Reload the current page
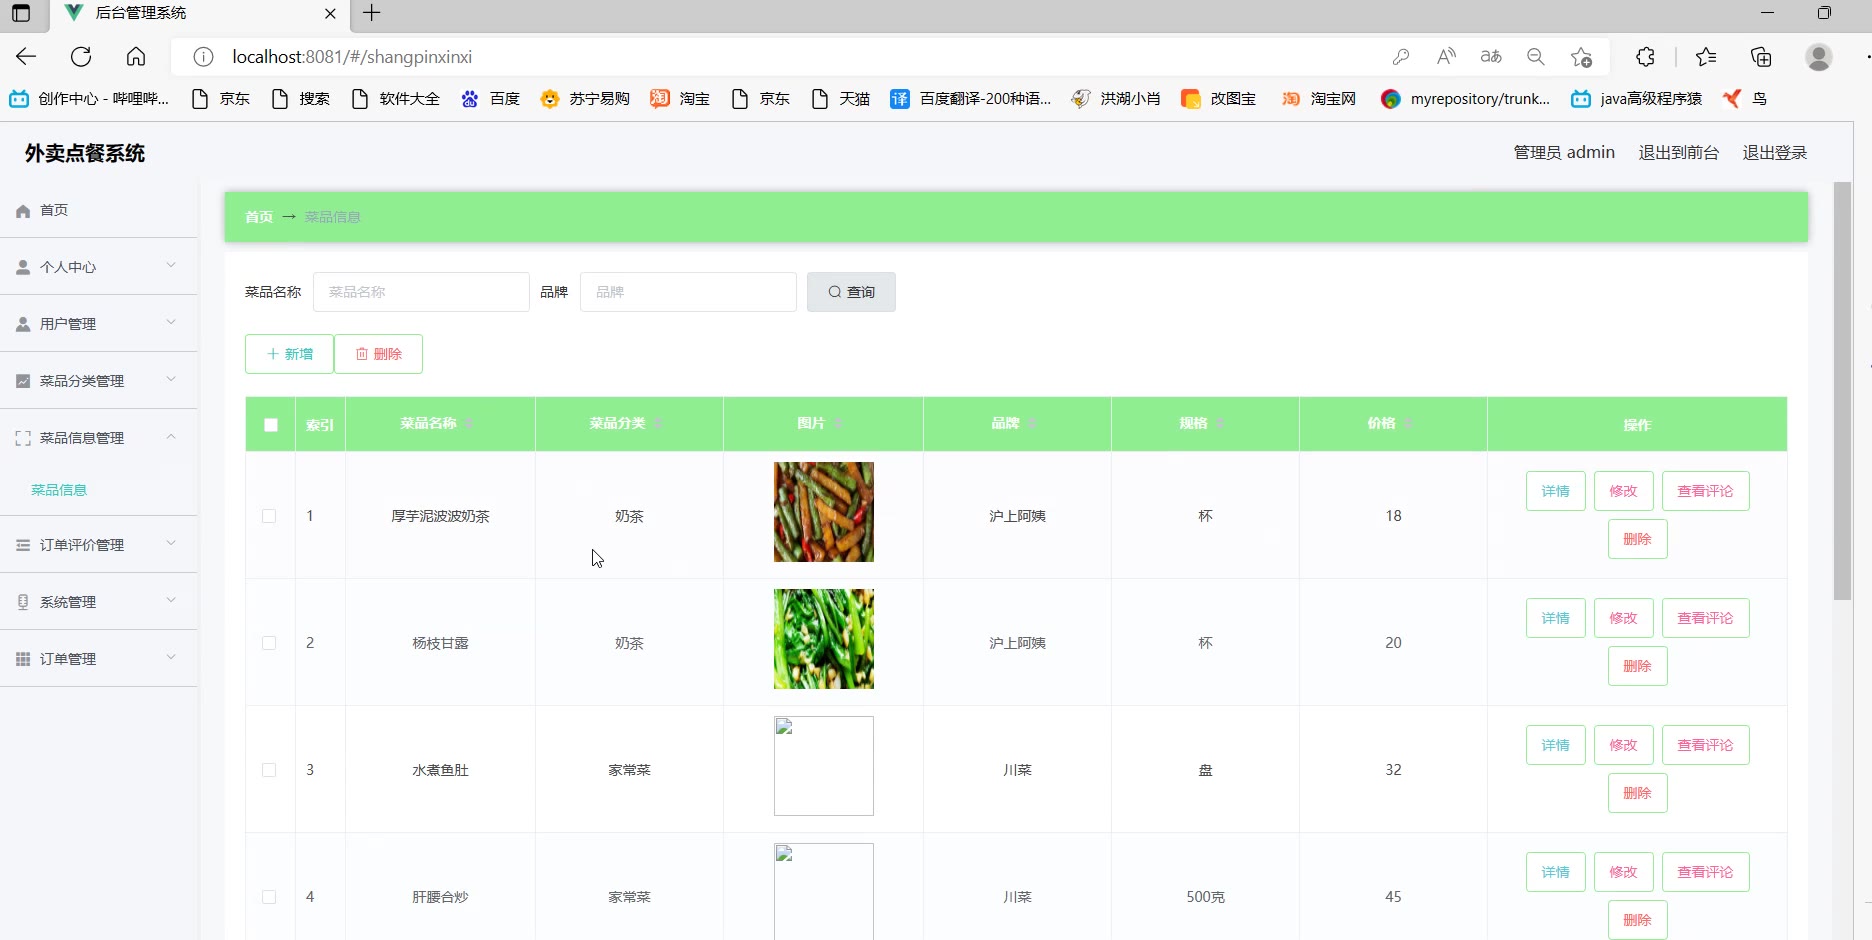 (x=81, y=57)
